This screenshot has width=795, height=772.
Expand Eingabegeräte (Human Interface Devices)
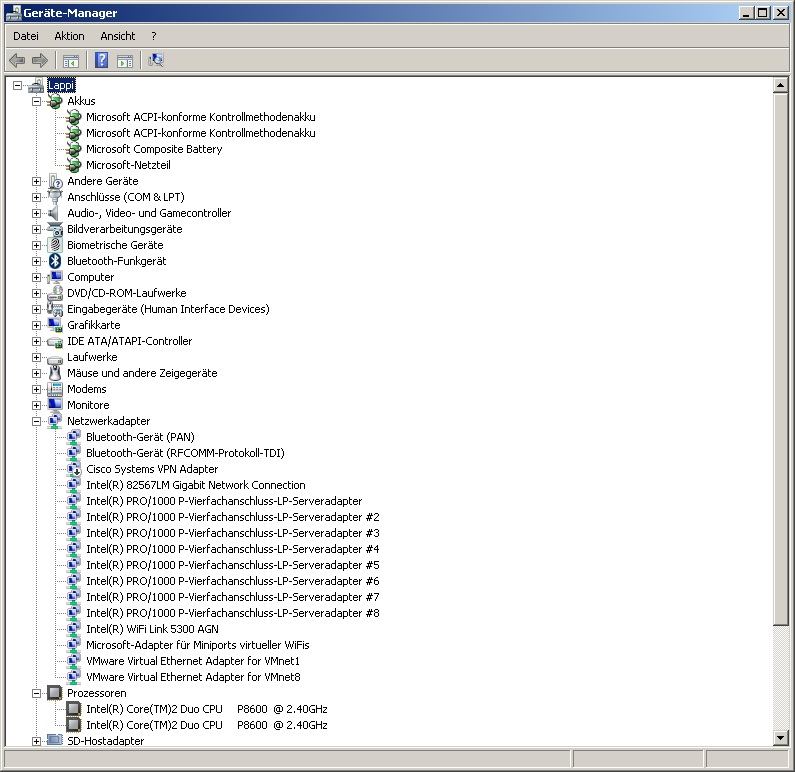37,309
